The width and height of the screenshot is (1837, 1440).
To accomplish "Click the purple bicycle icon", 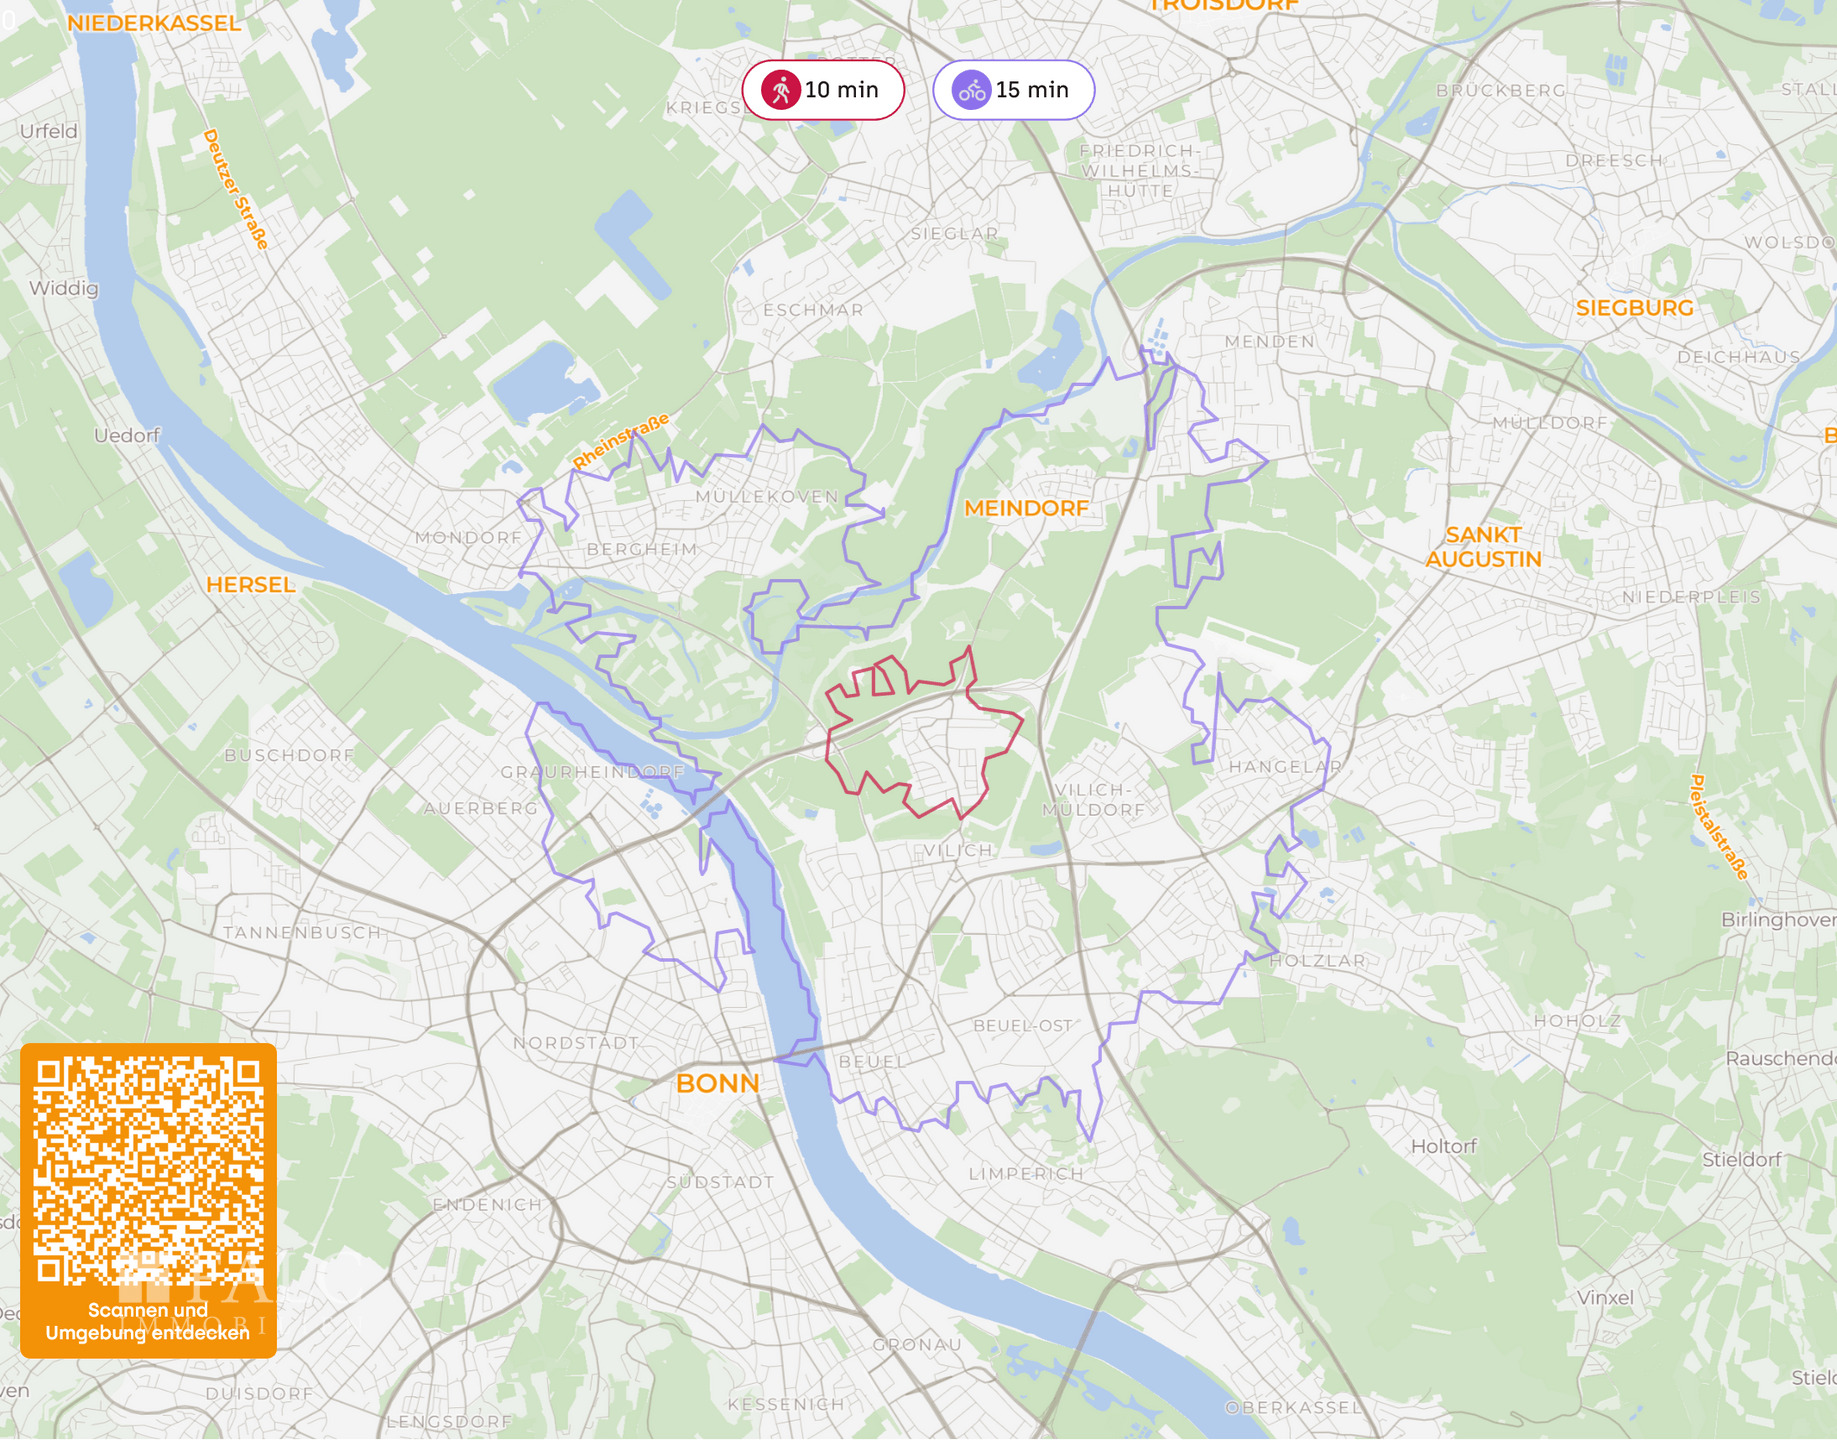I will pos(971,90).
